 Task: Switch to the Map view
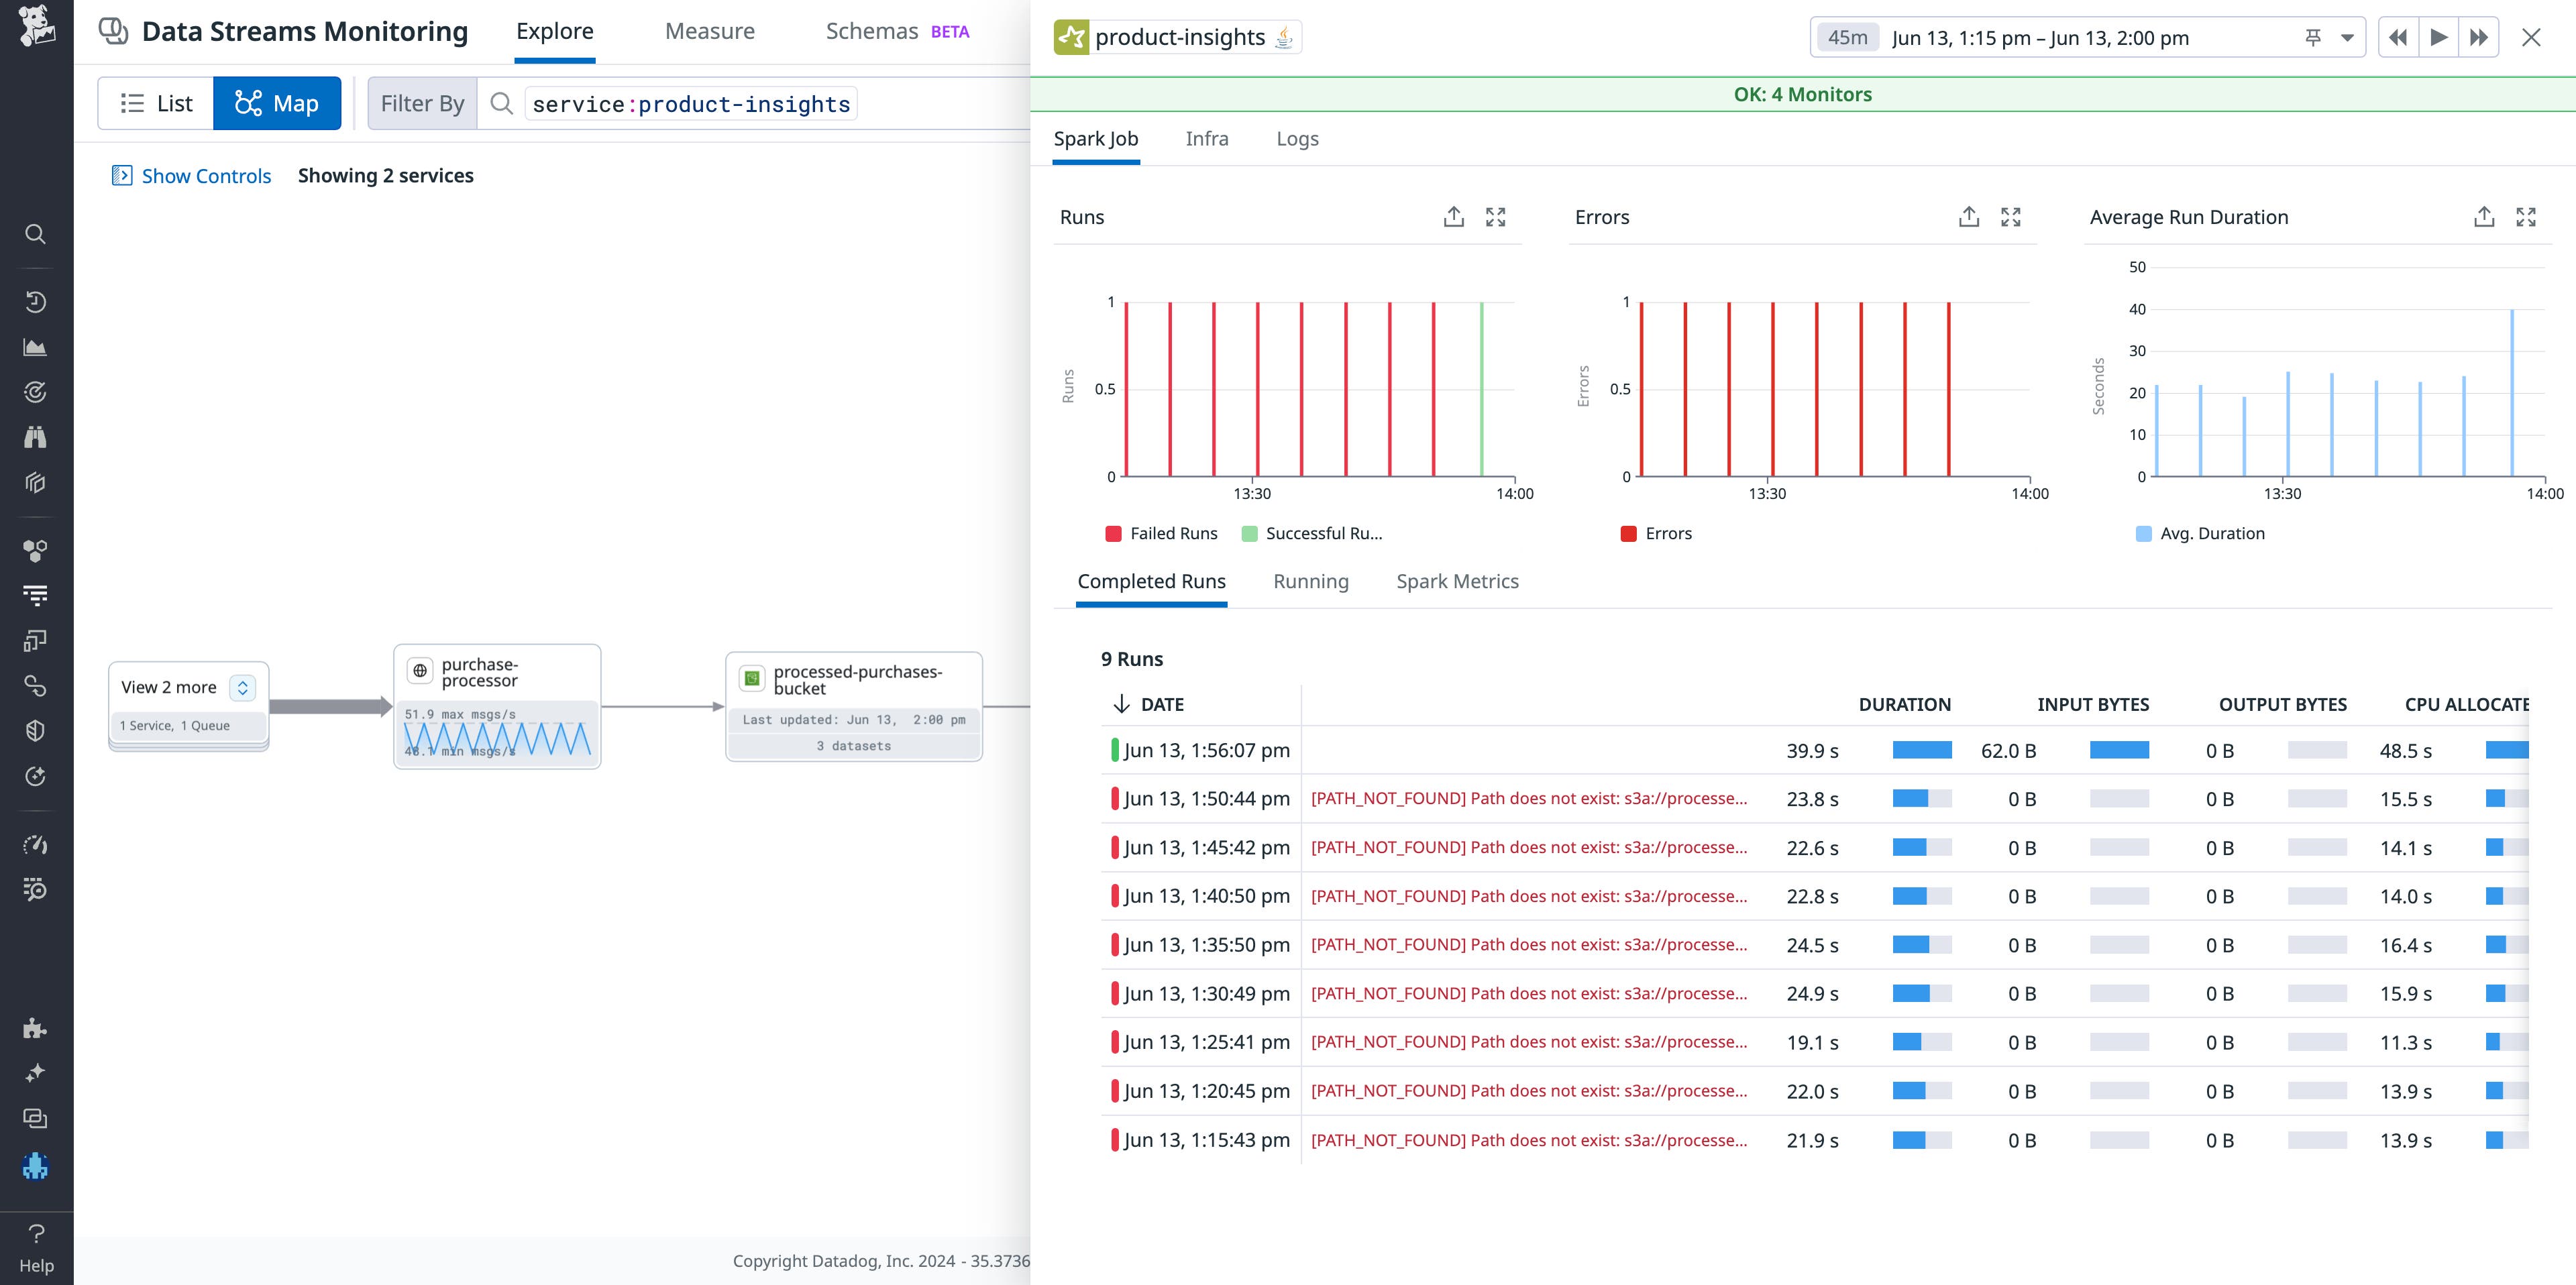pyautogui.click(x=277, y=102)
